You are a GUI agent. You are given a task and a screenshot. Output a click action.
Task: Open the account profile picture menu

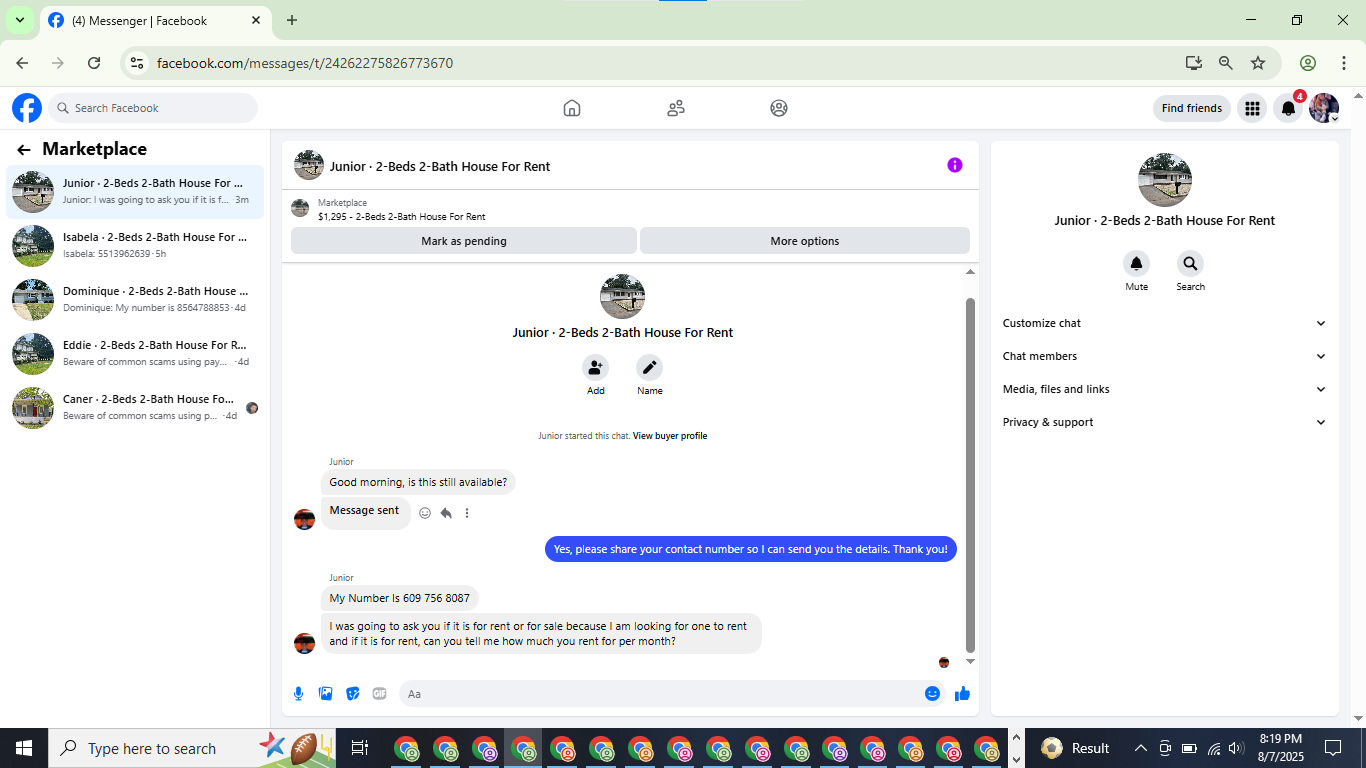point(1324,108)
